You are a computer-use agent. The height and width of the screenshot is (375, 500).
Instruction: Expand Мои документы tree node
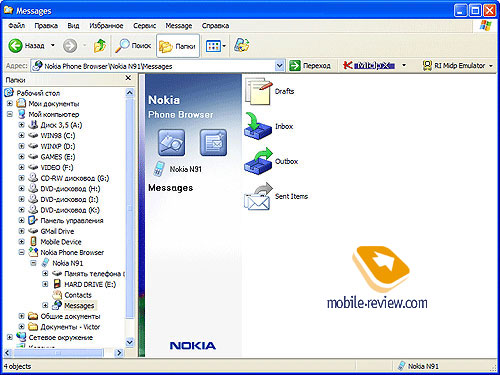tap(10, 104)
